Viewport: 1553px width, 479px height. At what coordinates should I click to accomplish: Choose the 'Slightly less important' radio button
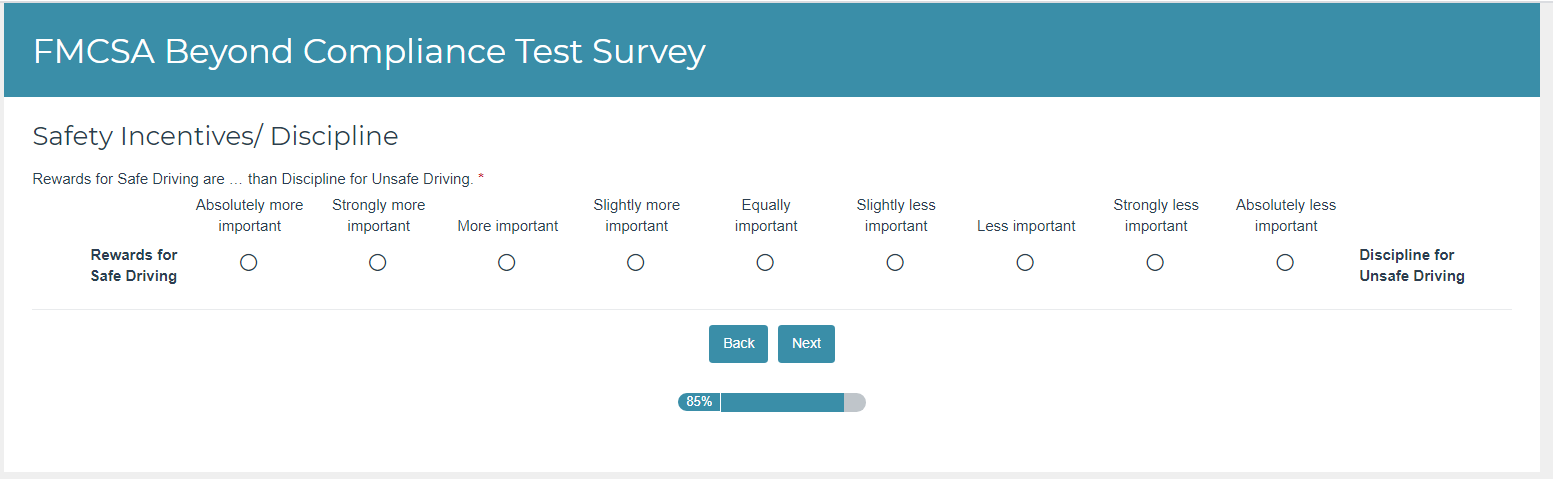tap(895, 262)
